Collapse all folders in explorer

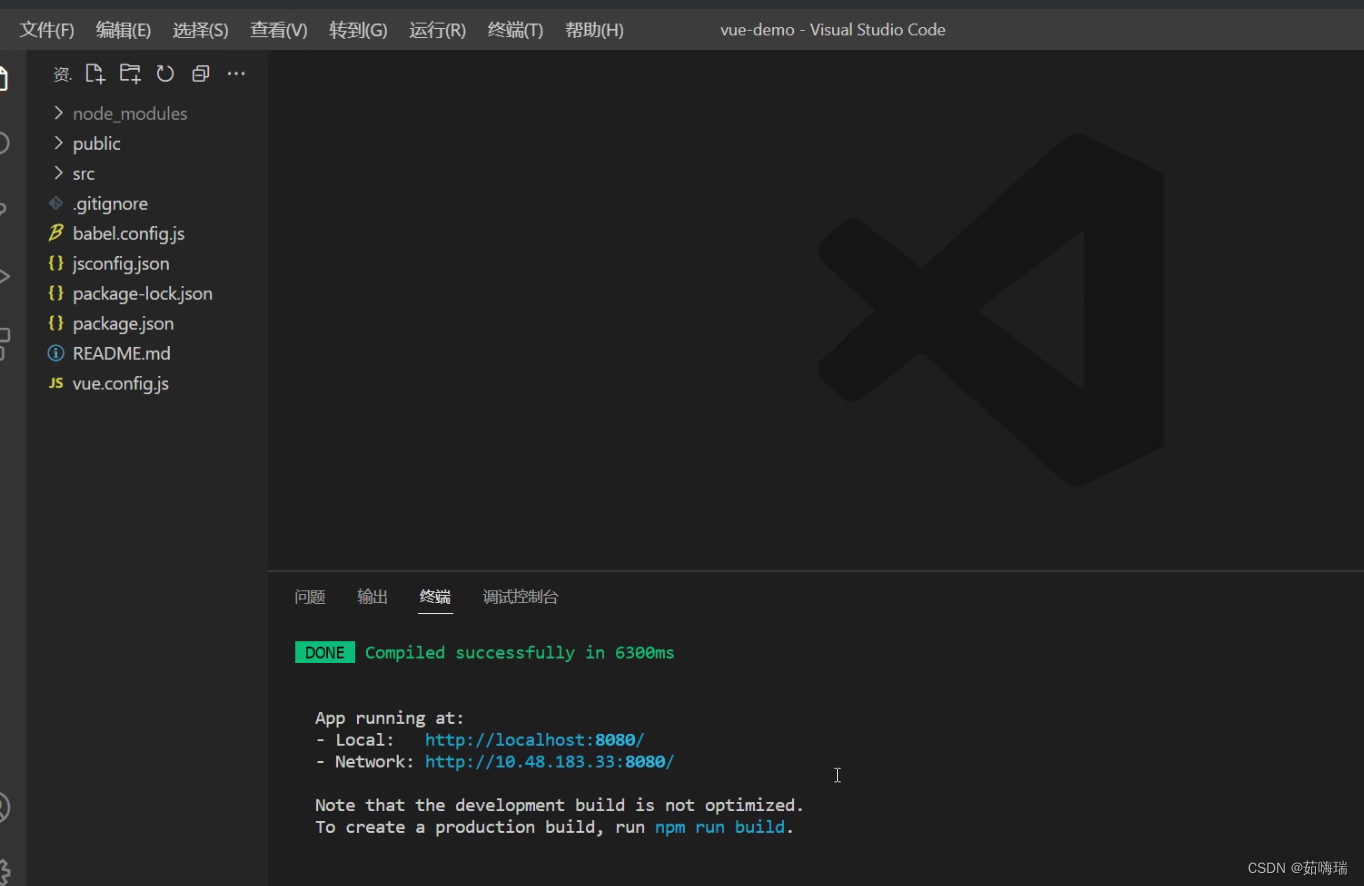pos(200,73)
